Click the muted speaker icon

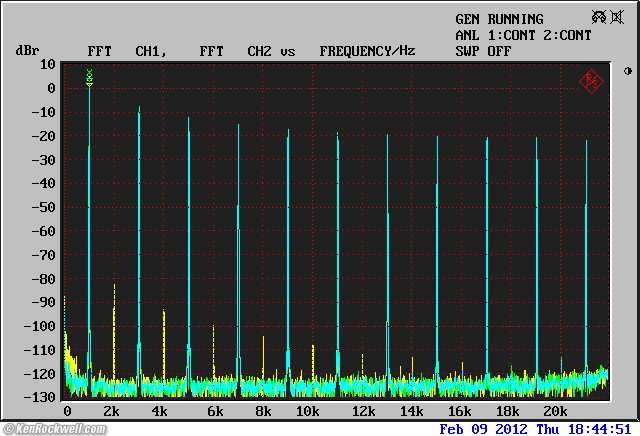617,18
